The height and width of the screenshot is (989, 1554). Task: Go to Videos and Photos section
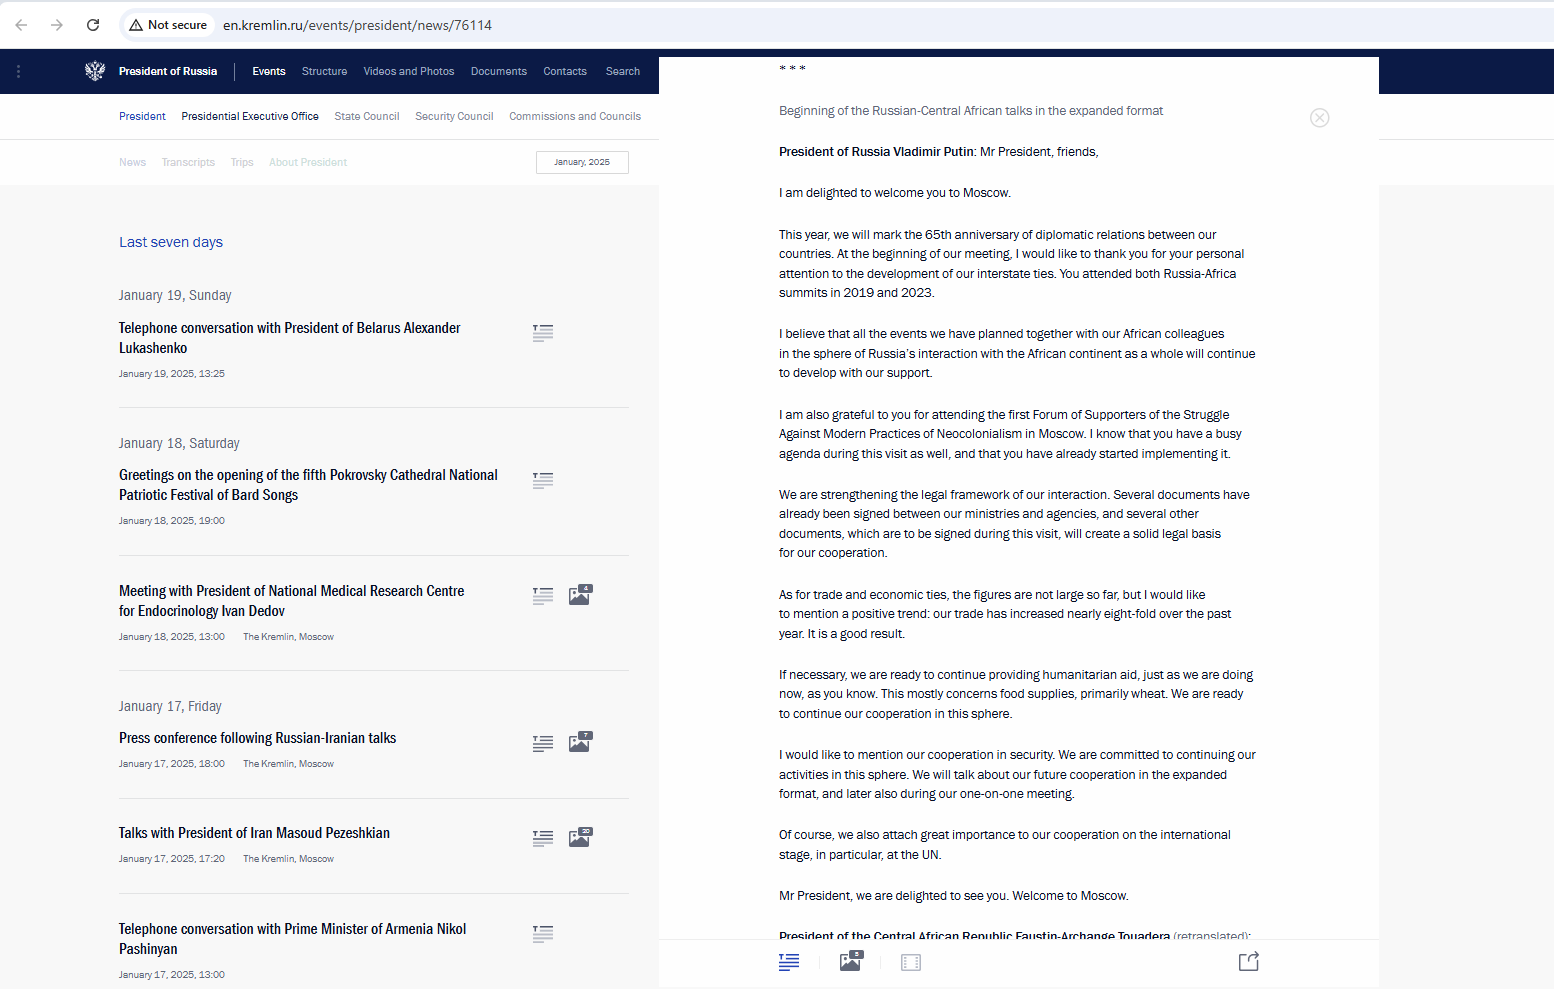click(408, 71)
